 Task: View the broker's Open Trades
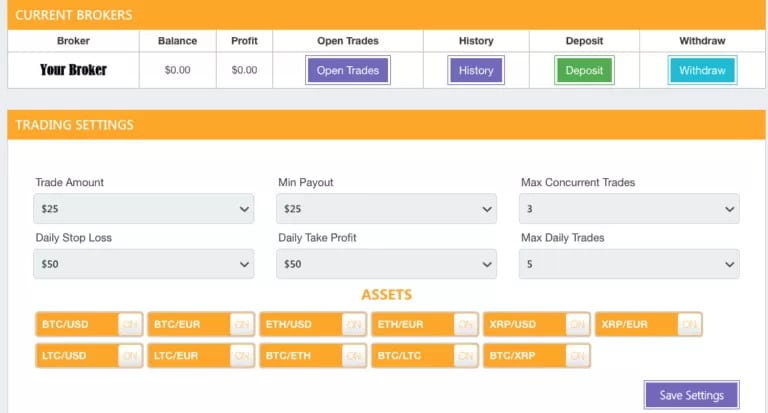pyautogui.click(x=348, y=71)
